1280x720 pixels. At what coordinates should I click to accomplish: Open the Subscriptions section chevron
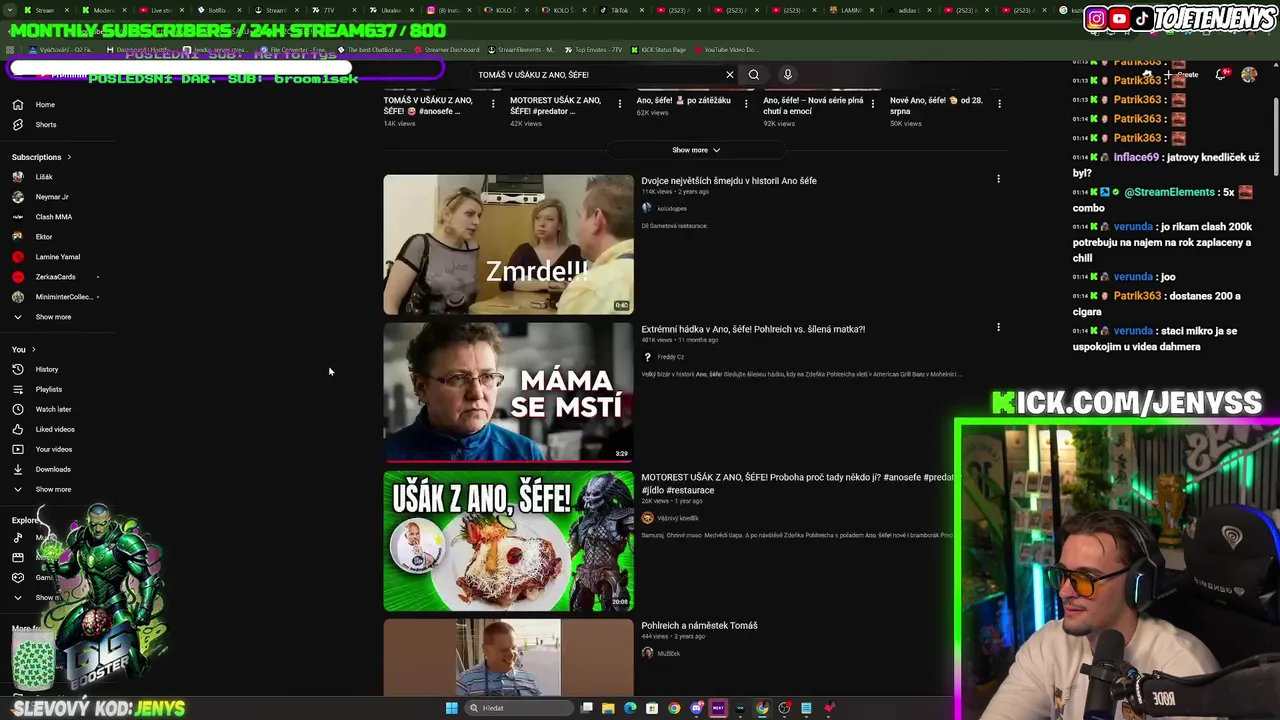pyautogui.click(x=69, y=157)
